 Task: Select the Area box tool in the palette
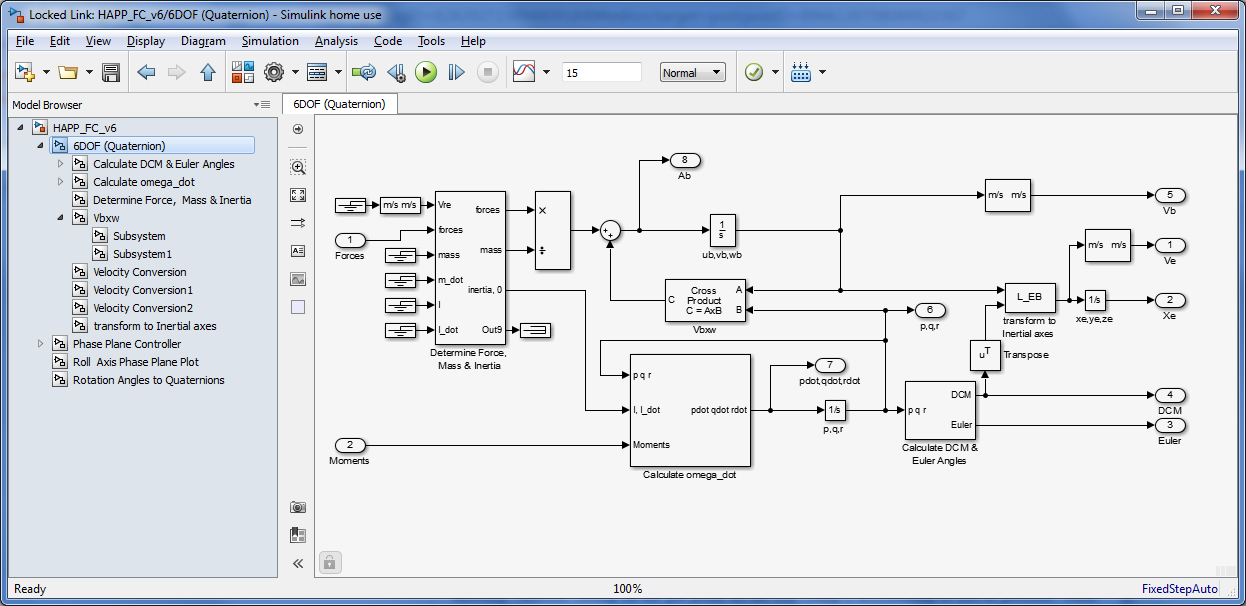coord(298,307)
